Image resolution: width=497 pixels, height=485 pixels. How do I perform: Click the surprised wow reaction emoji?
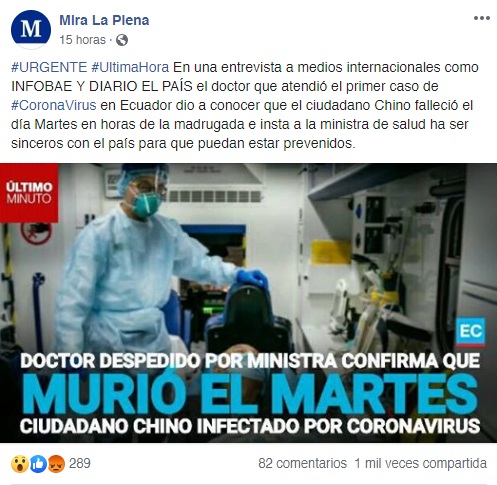20,464
